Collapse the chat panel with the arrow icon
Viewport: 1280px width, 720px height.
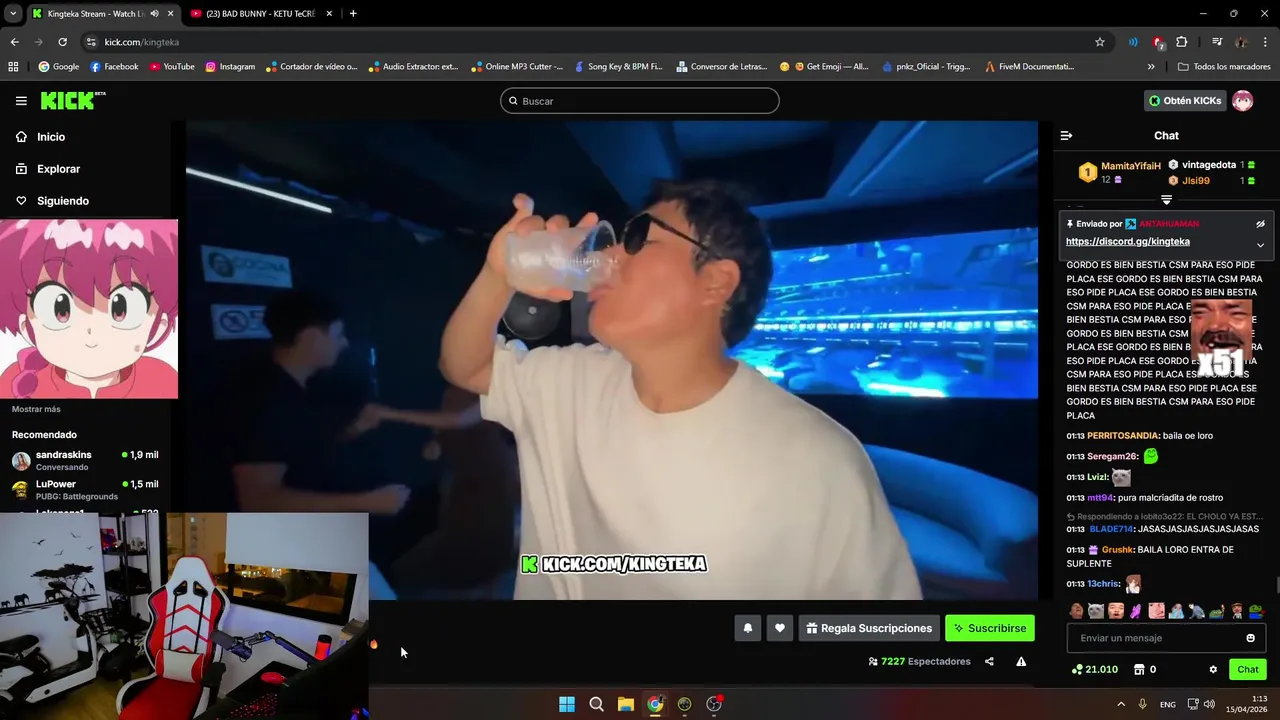[1066, 135]
